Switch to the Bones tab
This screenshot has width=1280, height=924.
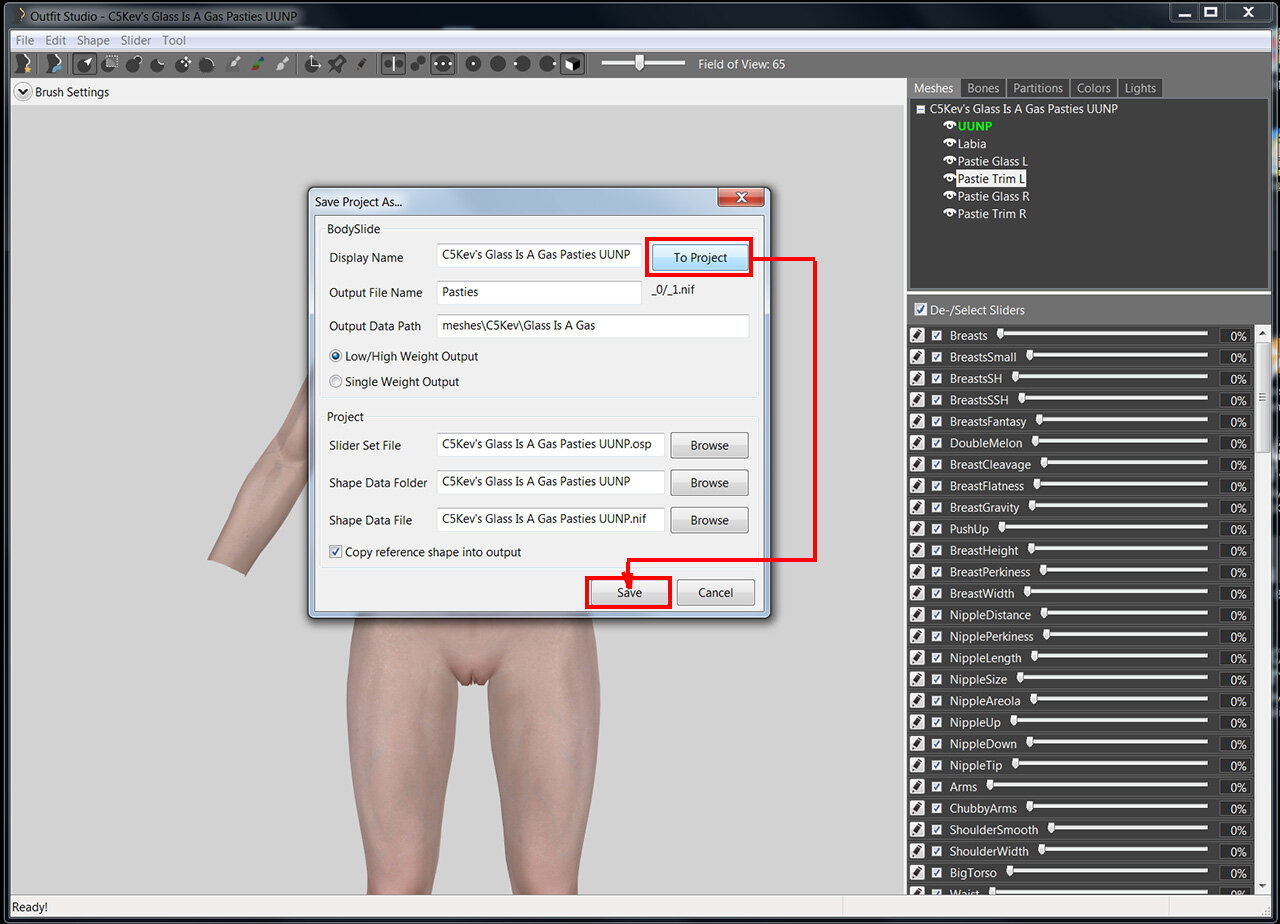(x=983, y=88)
